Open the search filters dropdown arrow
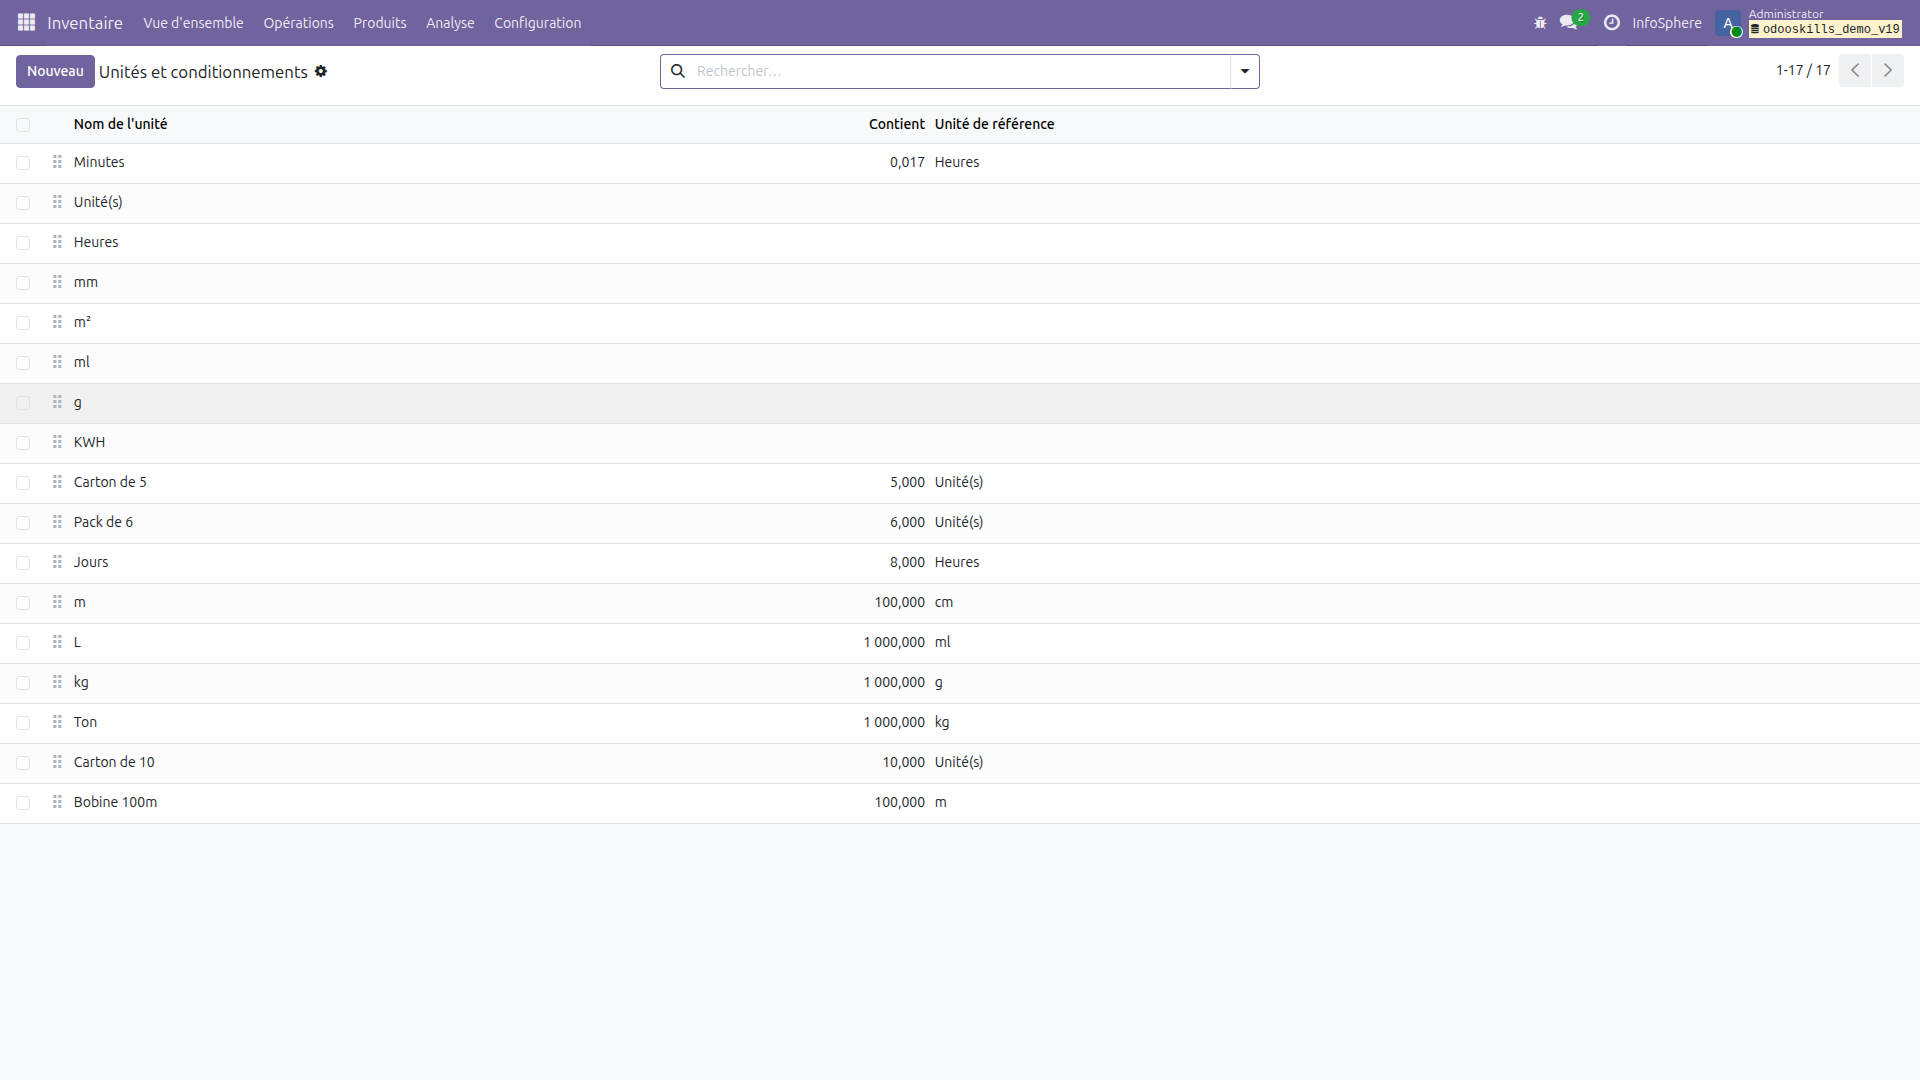 [1243, 71]
